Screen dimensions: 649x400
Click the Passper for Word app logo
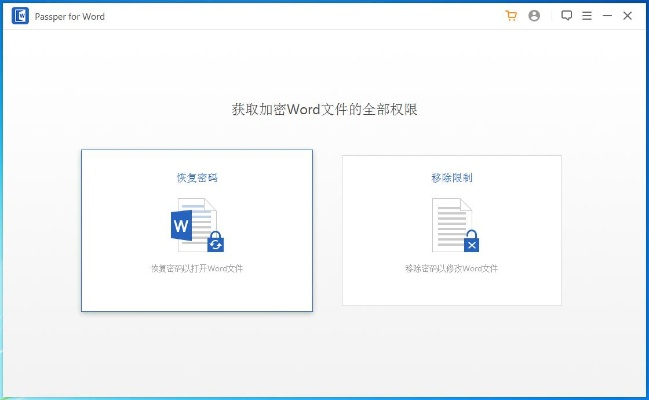pyautogui.click(x=20, y=16)
